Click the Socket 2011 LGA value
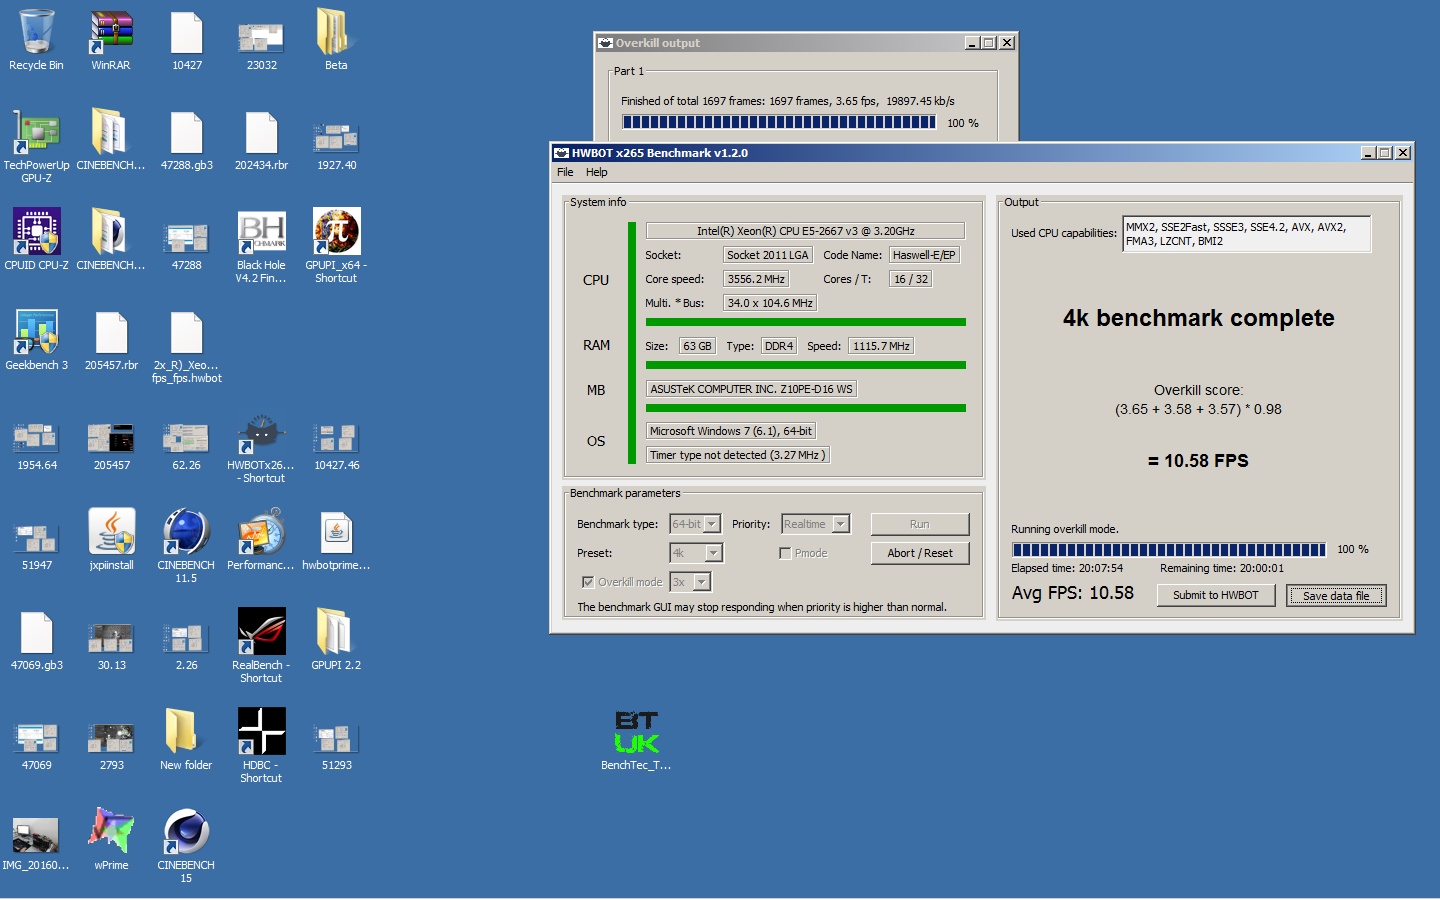 pyautogui.click(x=767, y=255)
